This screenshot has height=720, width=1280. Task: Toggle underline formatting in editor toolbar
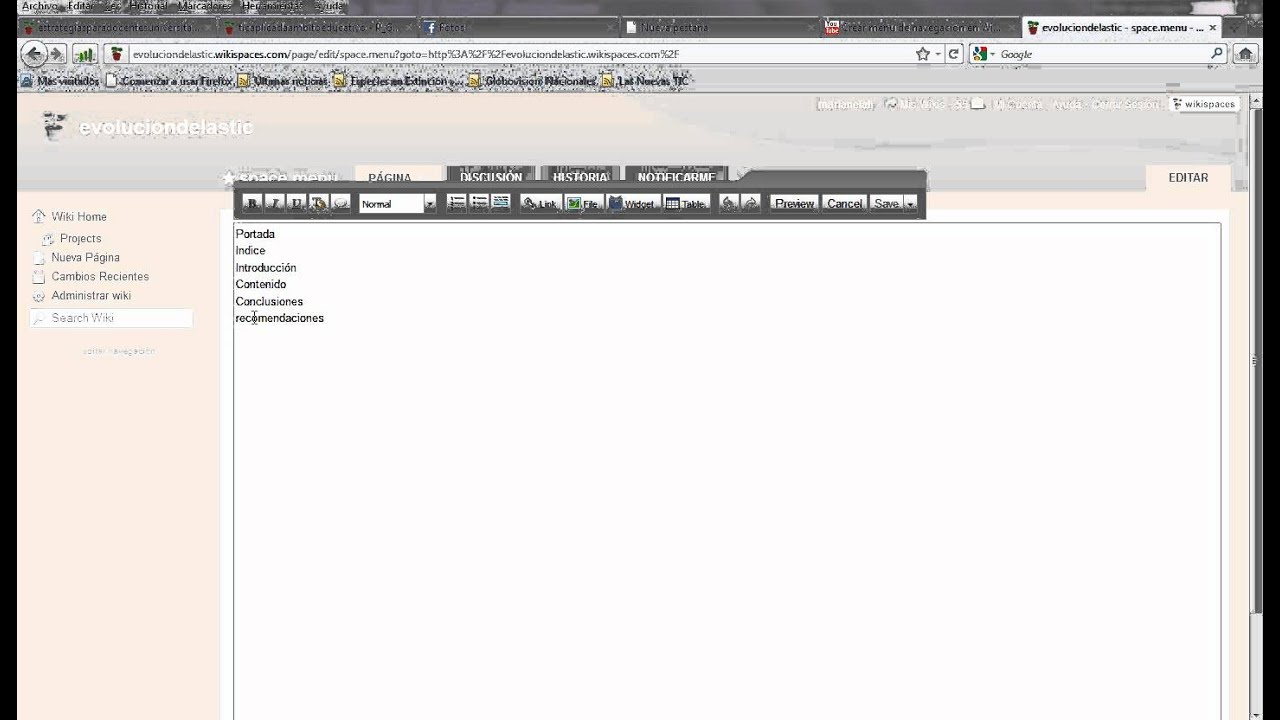(296, 203)
